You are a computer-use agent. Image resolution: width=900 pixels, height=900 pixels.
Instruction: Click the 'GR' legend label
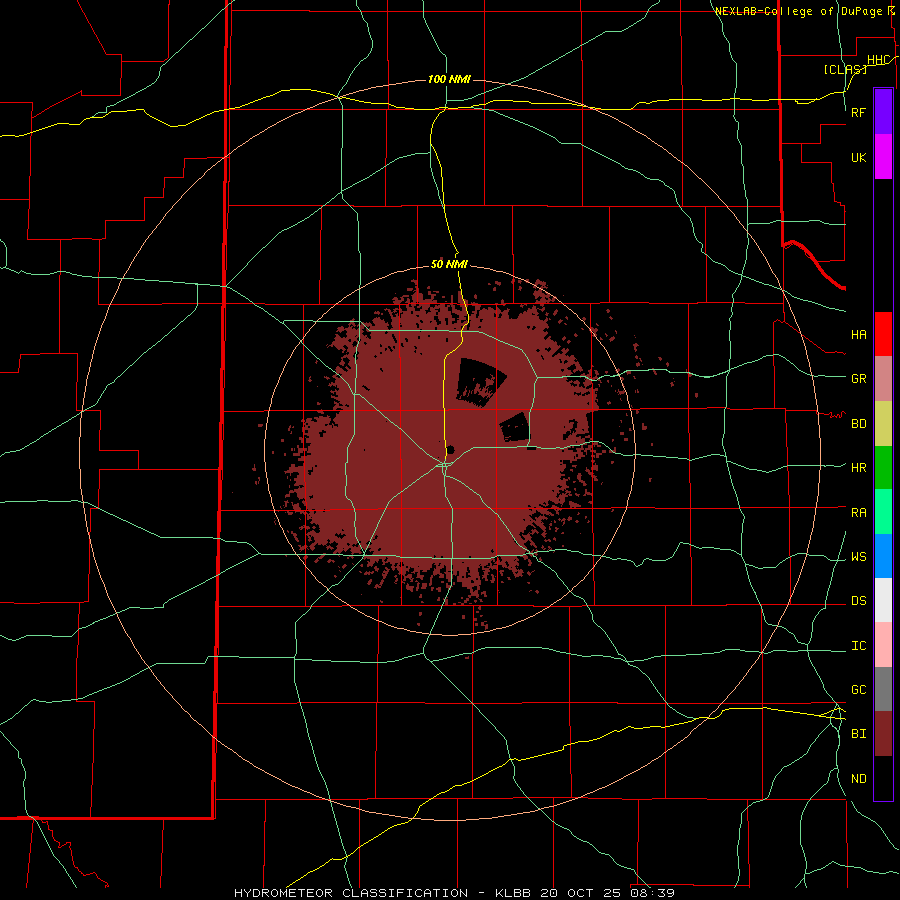point(858,379)
